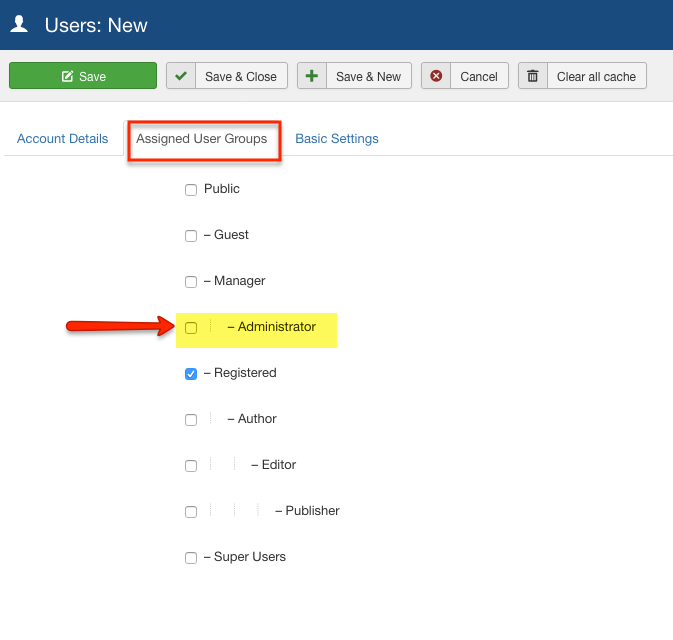The width and height of the screenshot is (673, 640).
Task: Switch to the Account Details tab
Action: [63, 139]
